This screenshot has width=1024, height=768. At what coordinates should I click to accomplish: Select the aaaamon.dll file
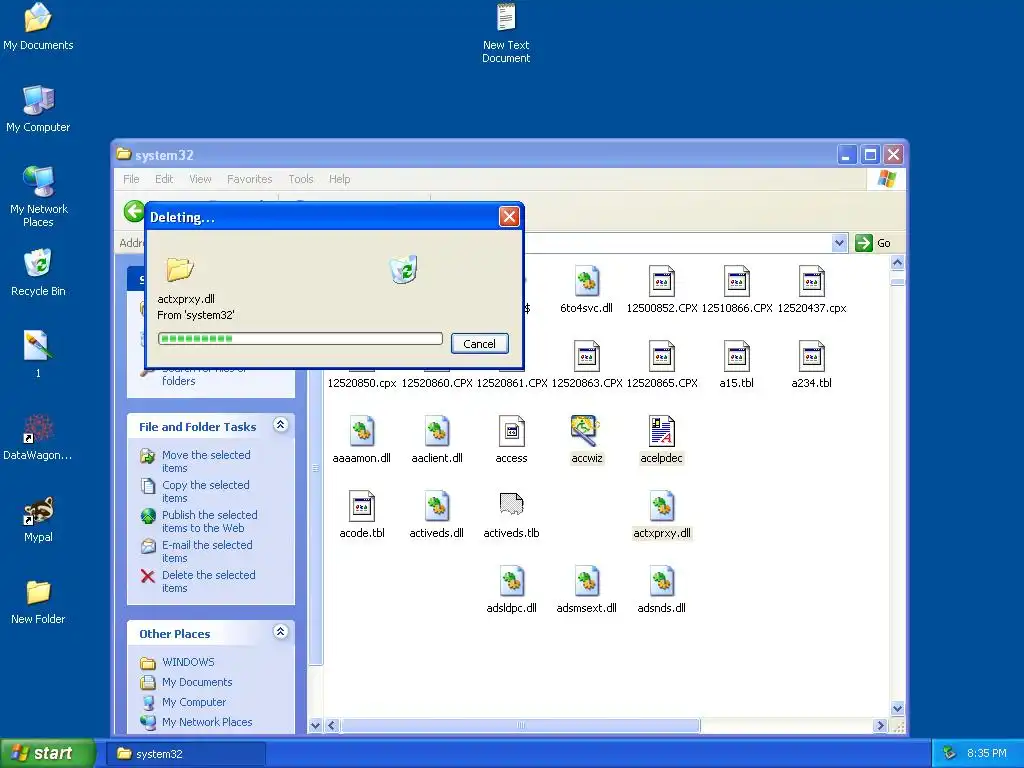[361, 440]
